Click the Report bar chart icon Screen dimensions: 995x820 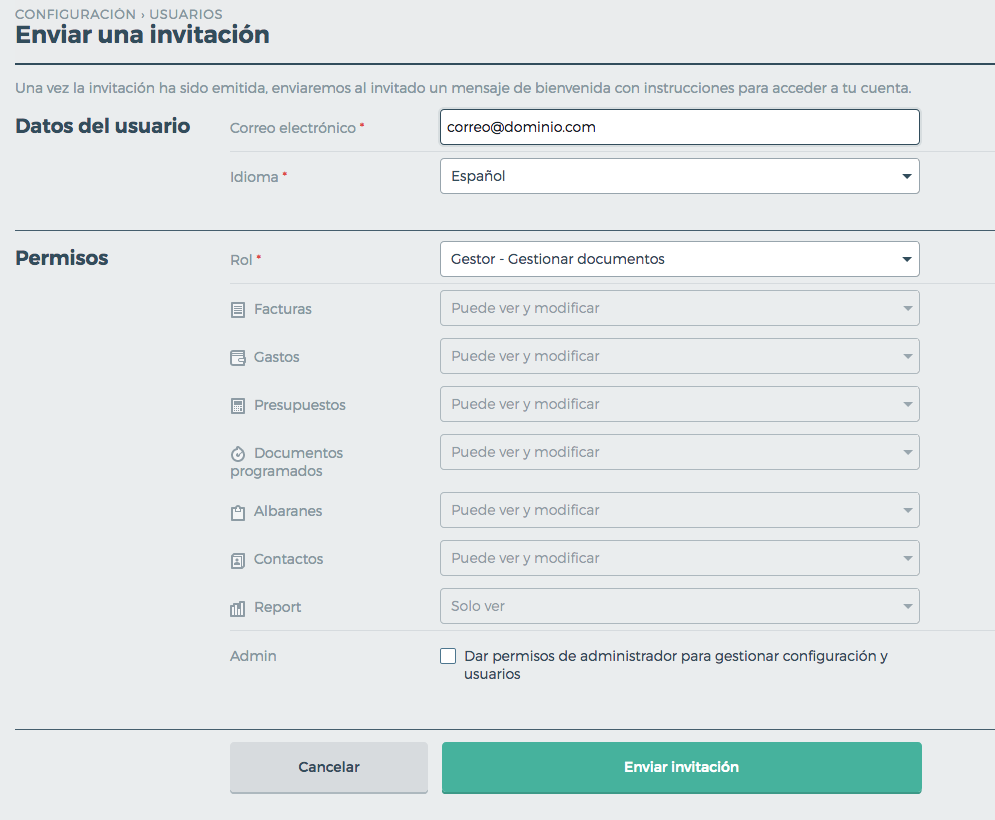(237, 609)
